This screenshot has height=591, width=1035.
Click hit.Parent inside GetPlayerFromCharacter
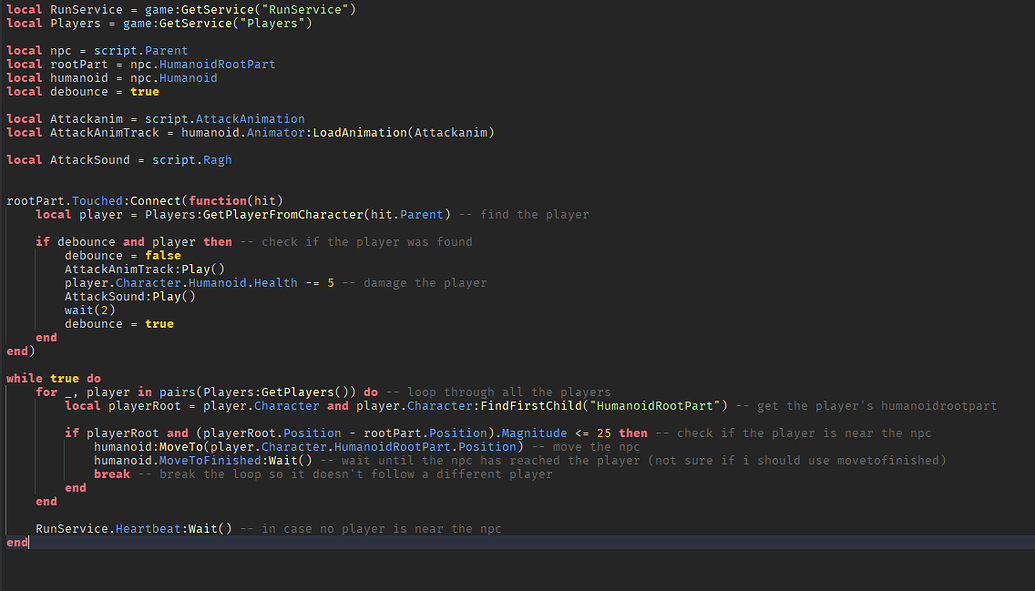coord(407,215)
